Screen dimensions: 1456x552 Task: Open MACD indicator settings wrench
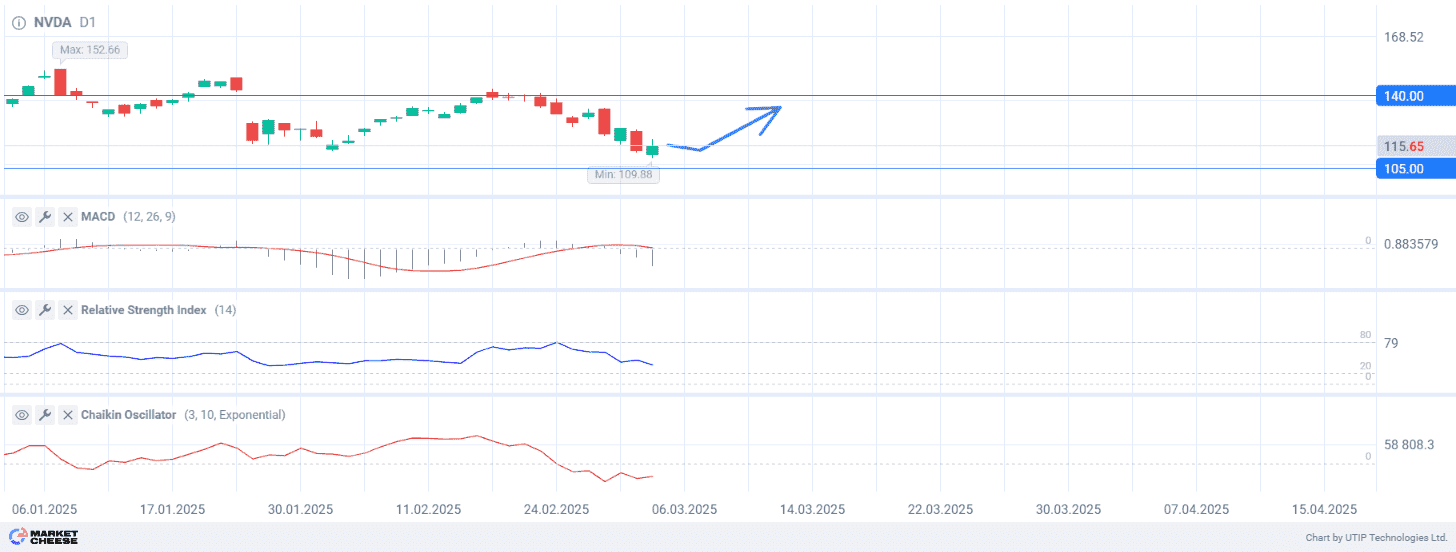coord(44,216)
